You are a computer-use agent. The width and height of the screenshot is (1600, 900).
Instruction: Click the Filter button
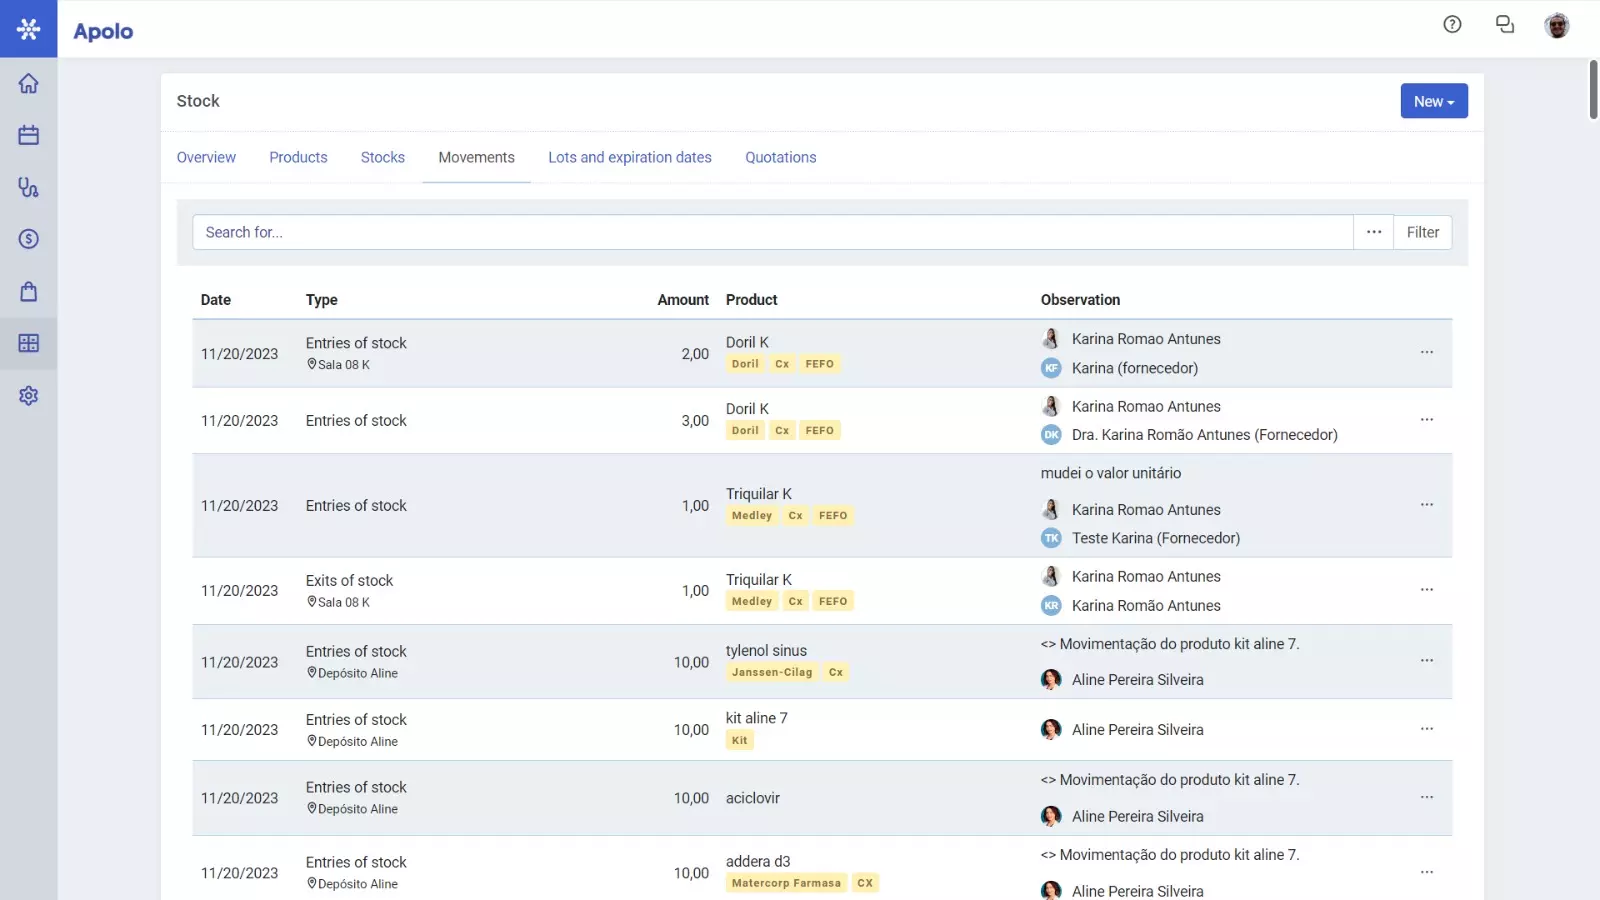pyautogui.click(x=1422, y=232)
